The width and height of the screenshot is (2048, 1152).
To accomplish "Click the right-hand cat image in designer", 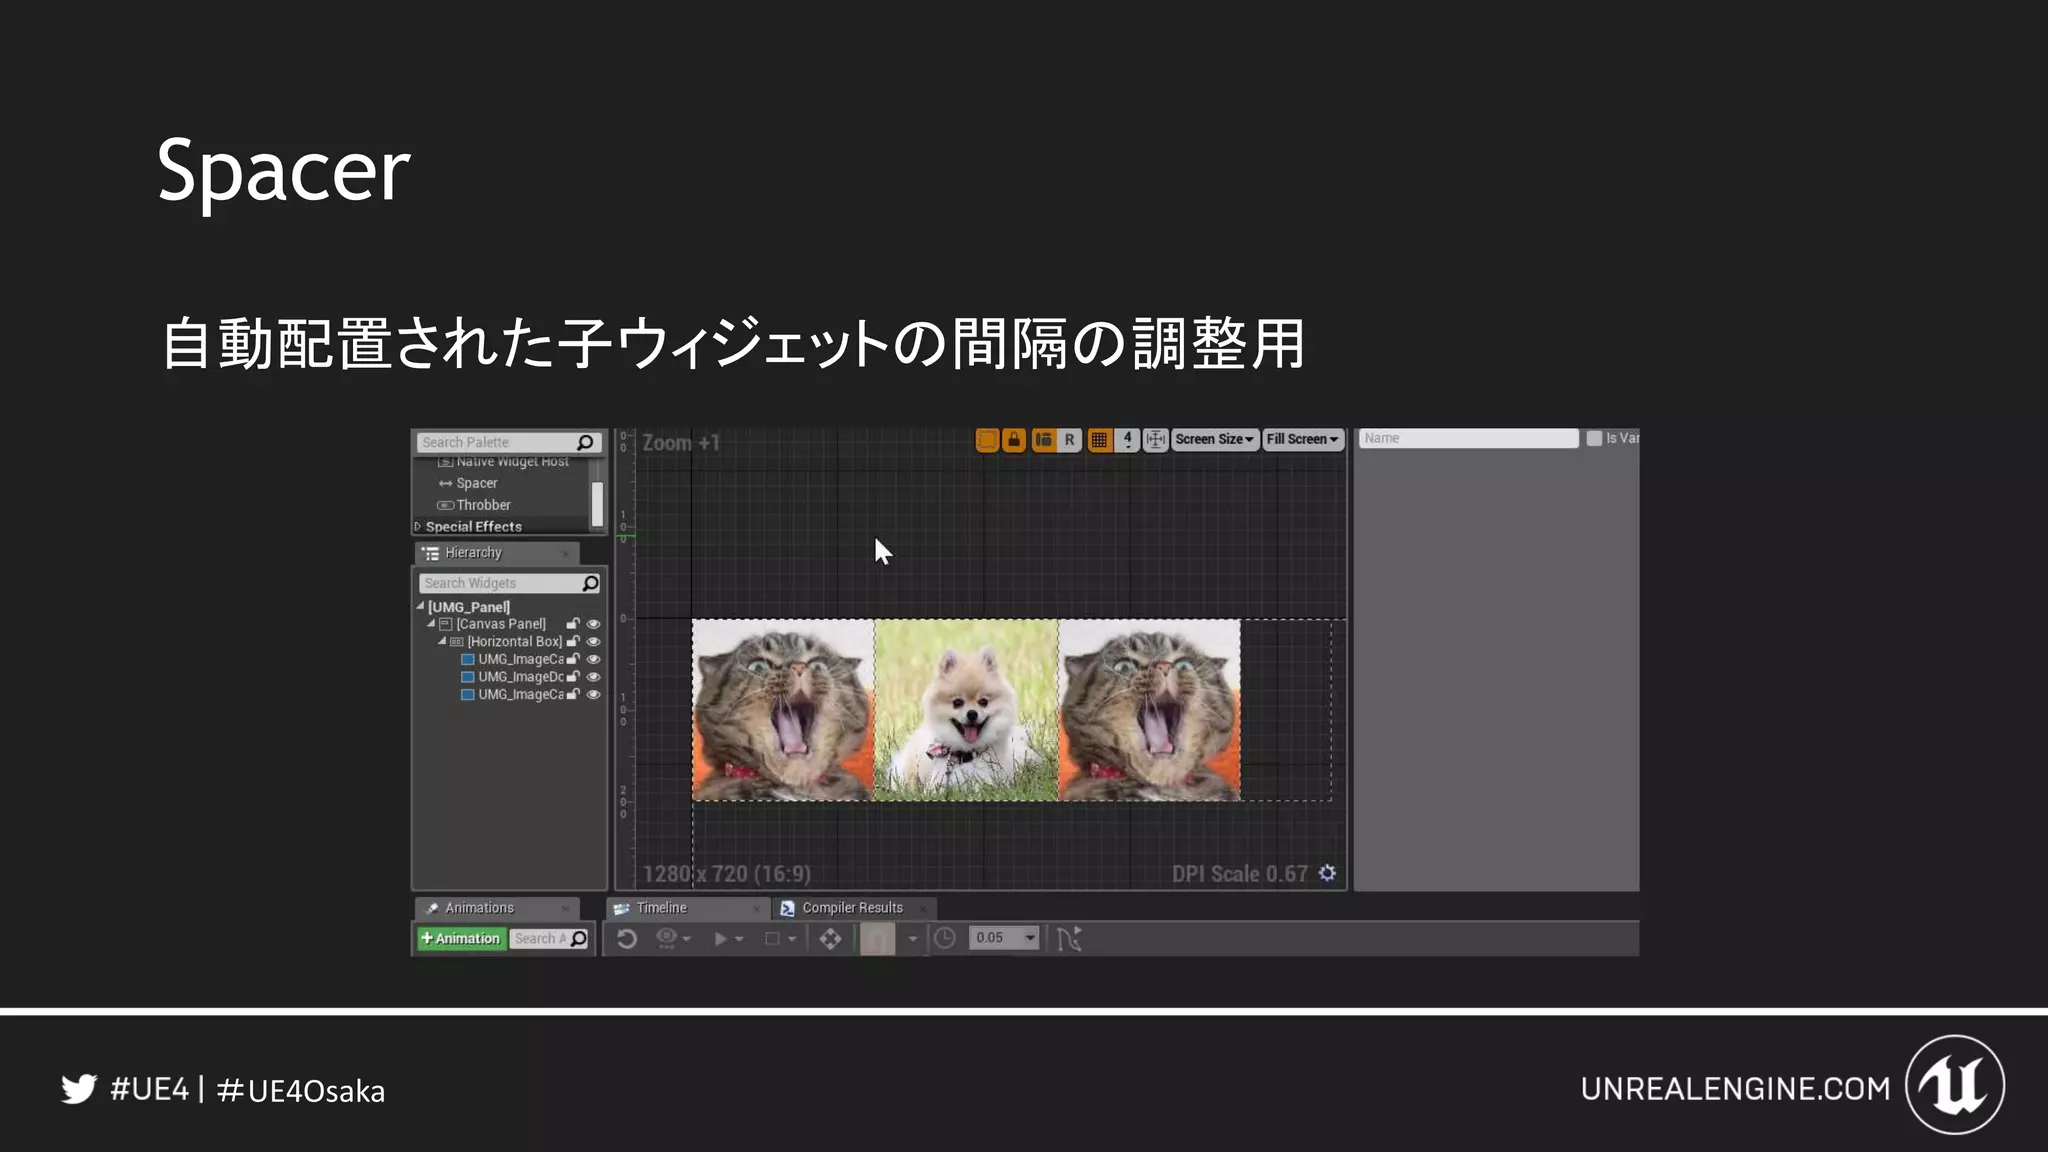I will click(x=1150, y=710).
